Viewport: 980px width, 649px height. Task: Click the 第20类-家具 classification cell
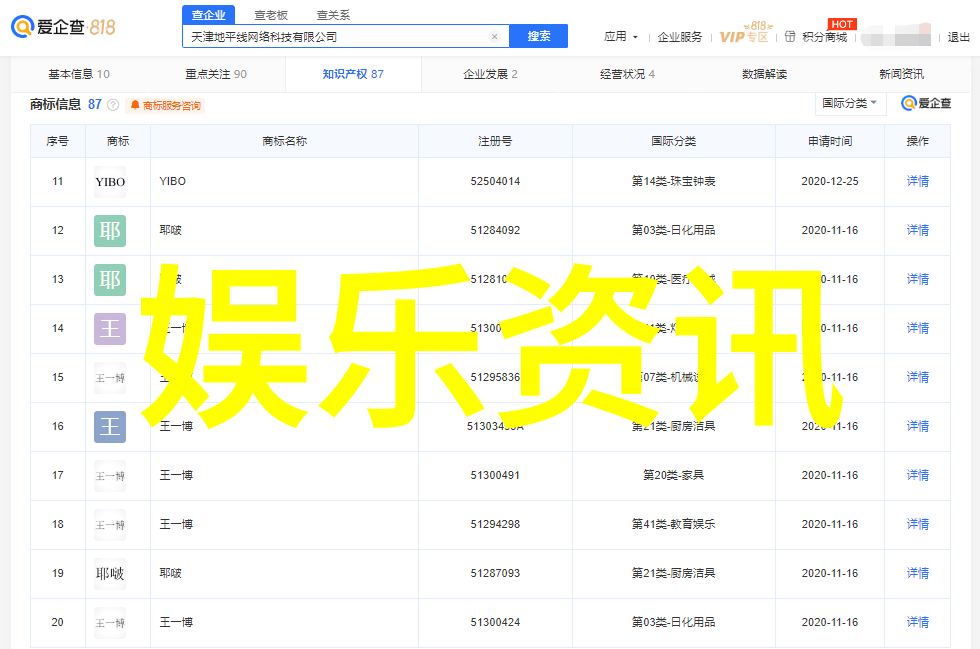coord(673,475)
